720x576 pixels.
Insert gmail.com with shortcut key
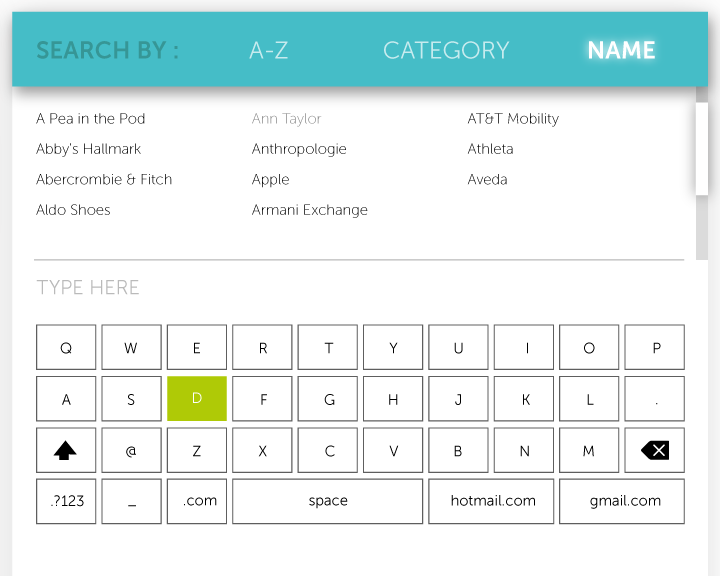[622, 501]
